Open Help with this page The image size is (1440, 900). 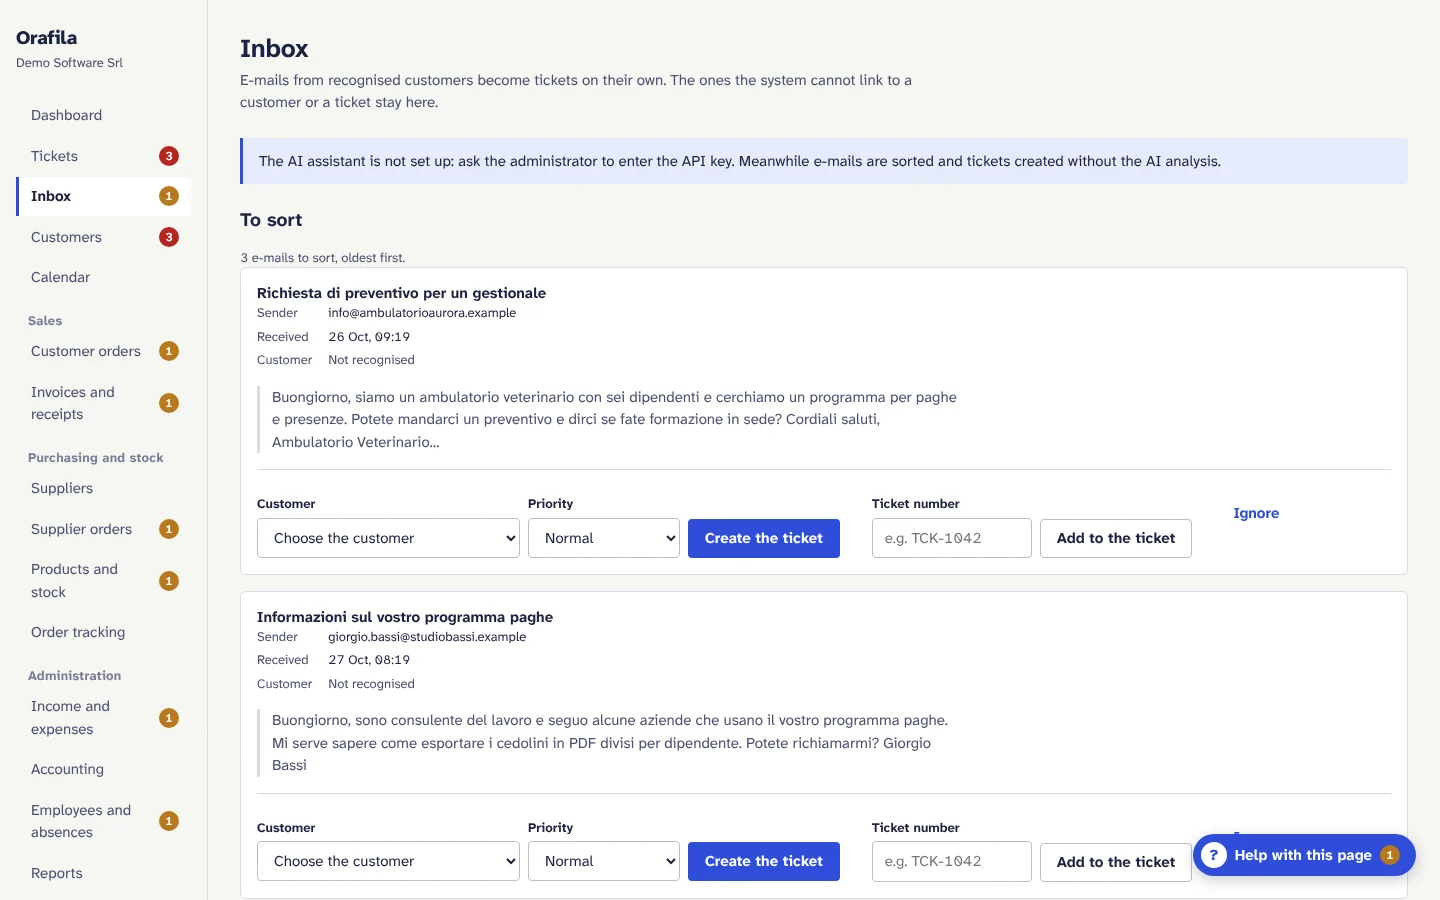pyautogui.click(x=1304, y=855)
